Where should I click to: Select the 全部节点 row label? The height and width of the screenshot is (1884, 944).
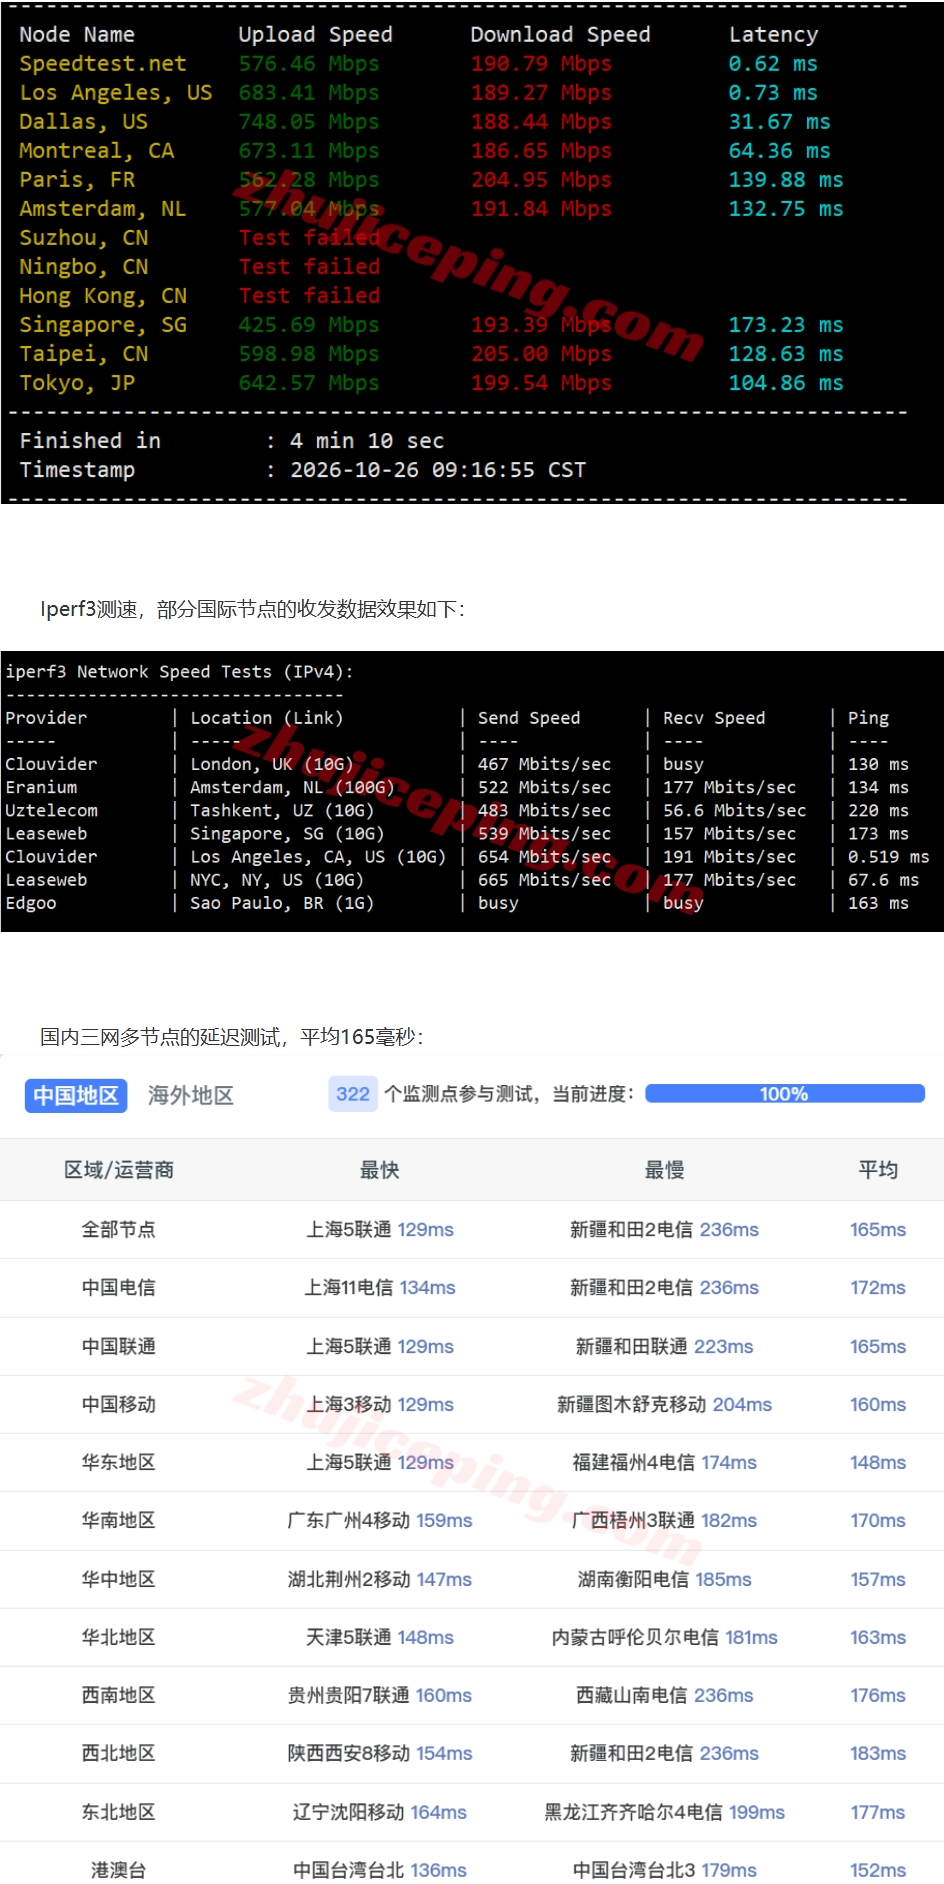click(x=119, y=1229)
